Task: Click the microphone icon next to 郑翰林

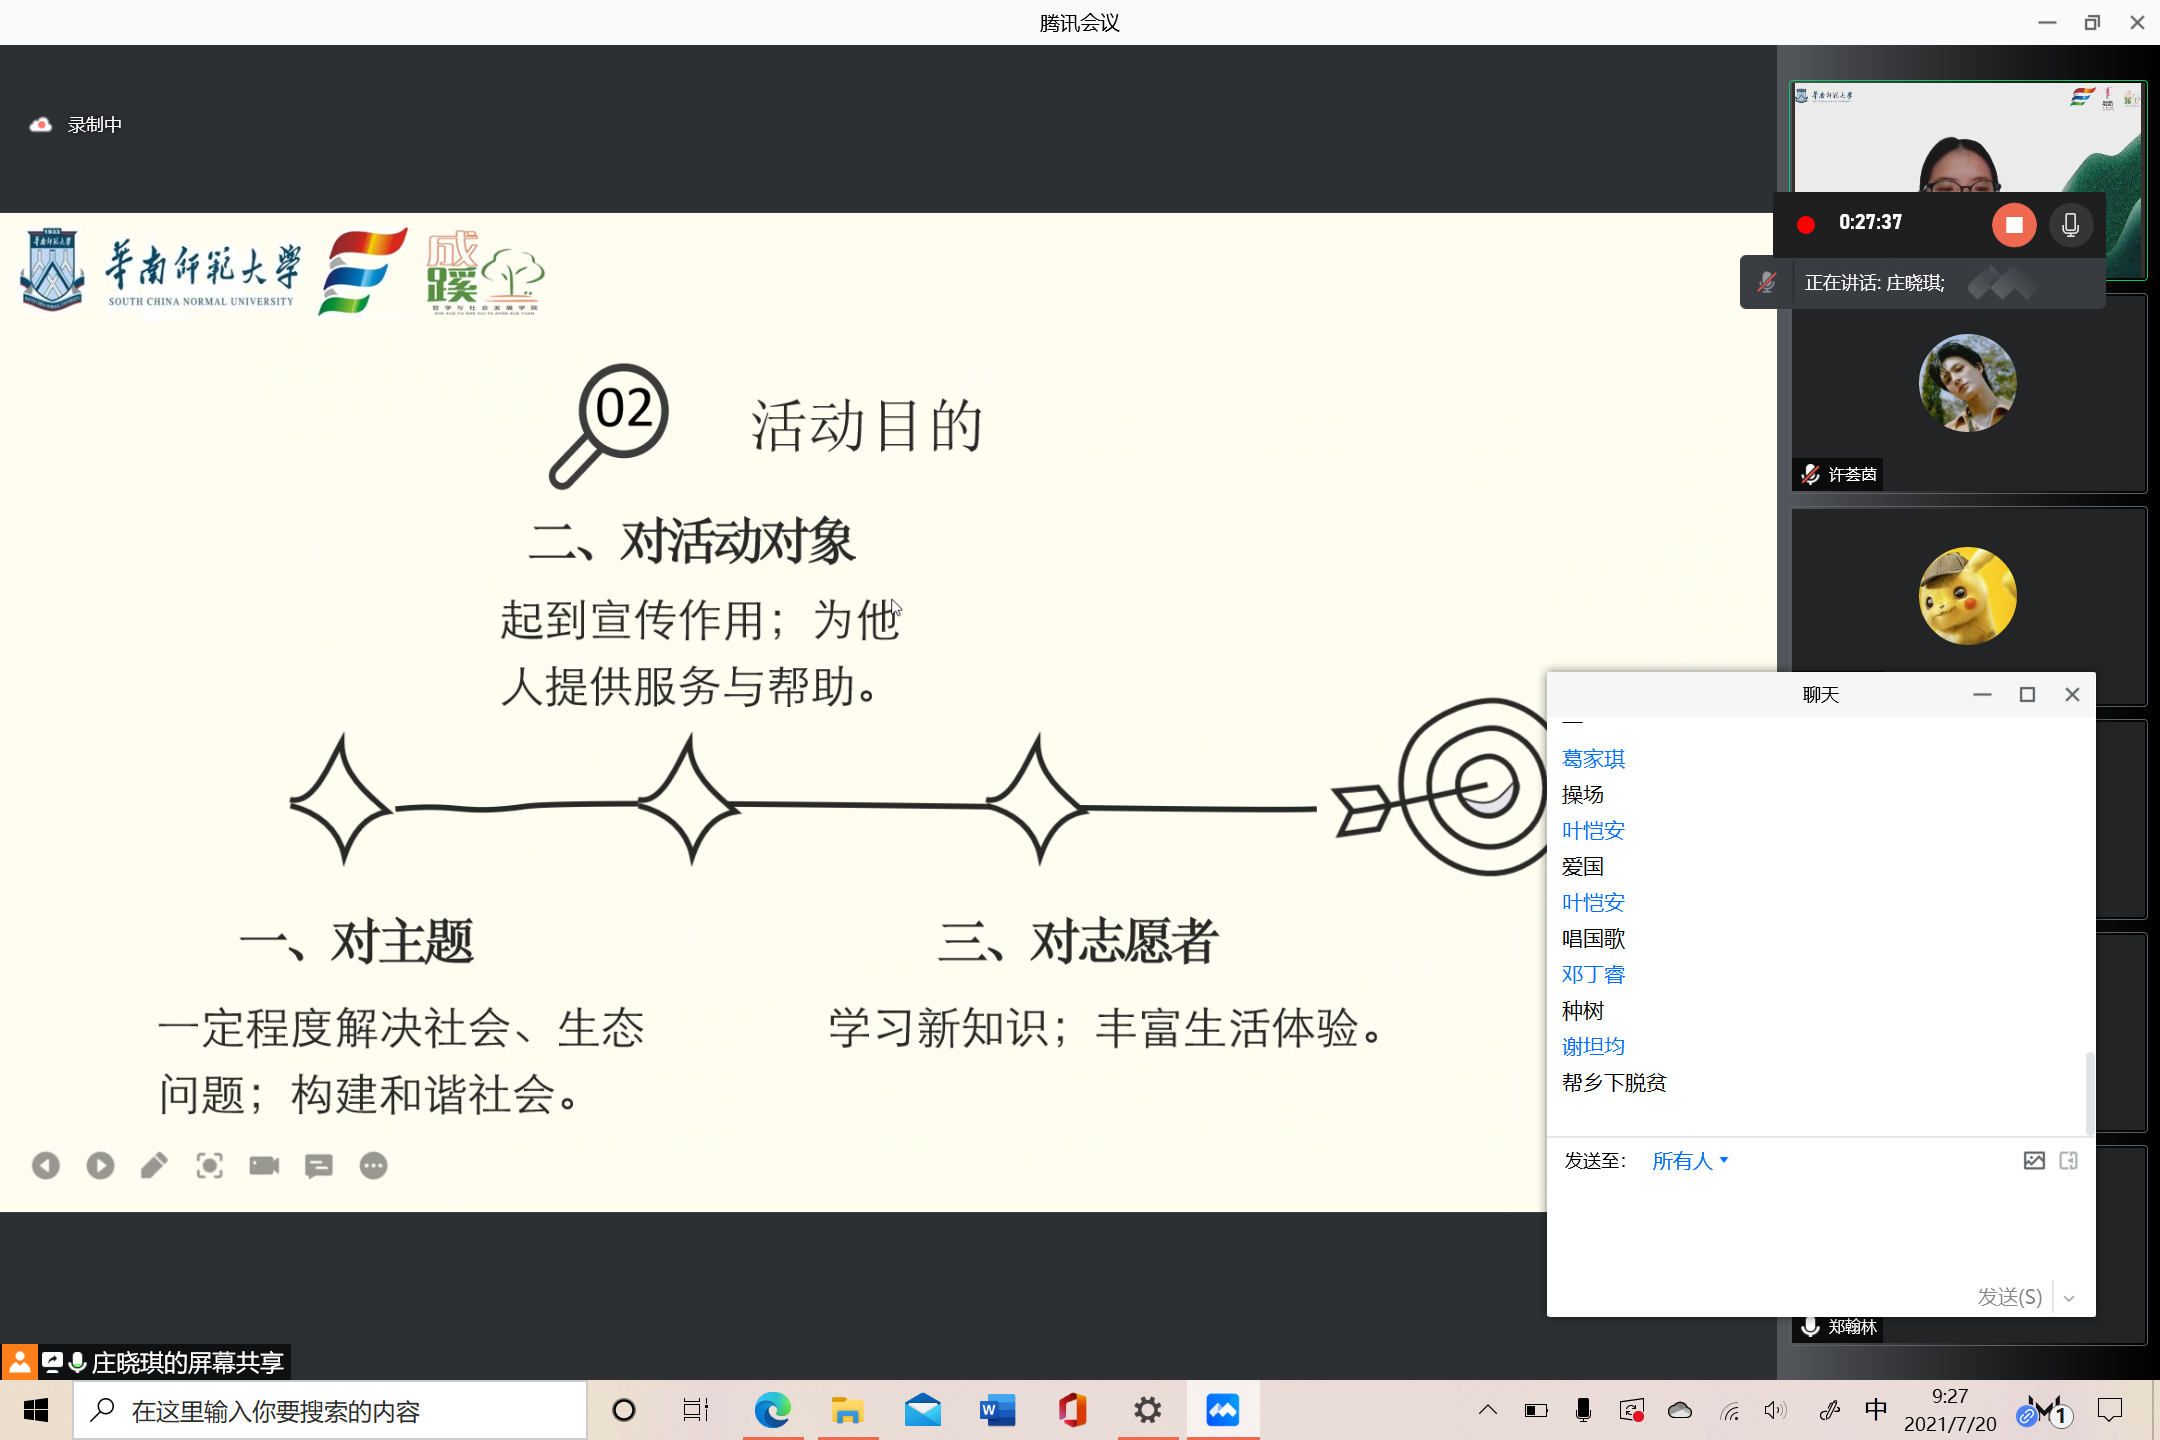Action: pos(1810,1327)
